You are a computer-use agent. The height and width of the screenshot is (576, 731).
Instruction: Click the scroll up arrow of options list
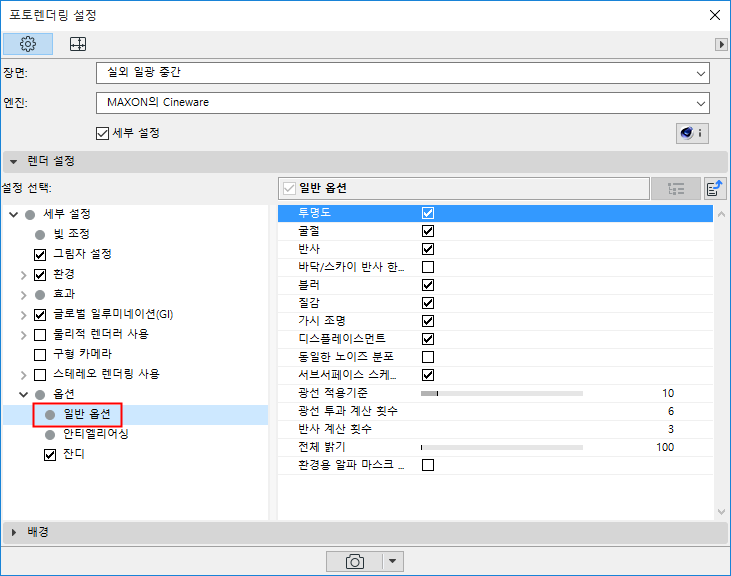721,214
